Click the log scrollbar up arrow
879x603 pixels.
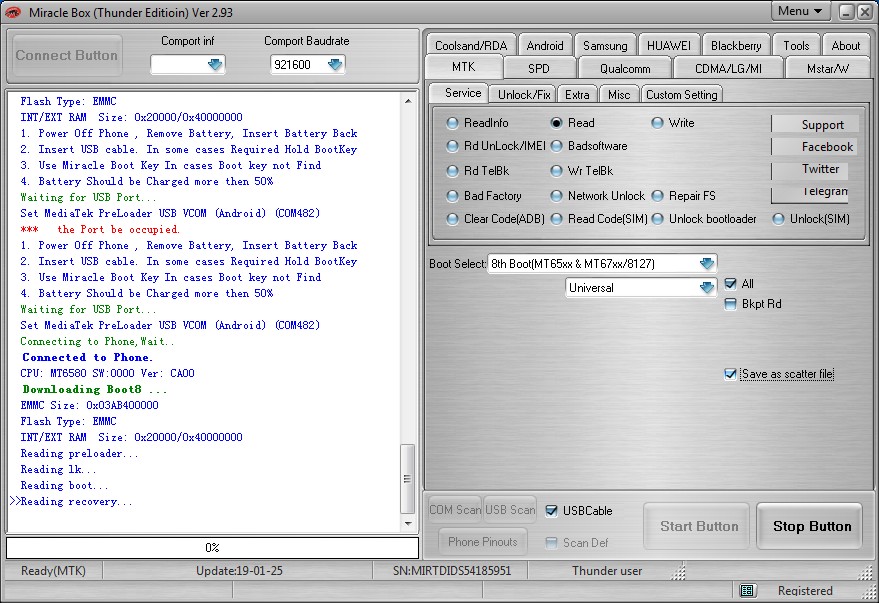(x=408, y=101)
